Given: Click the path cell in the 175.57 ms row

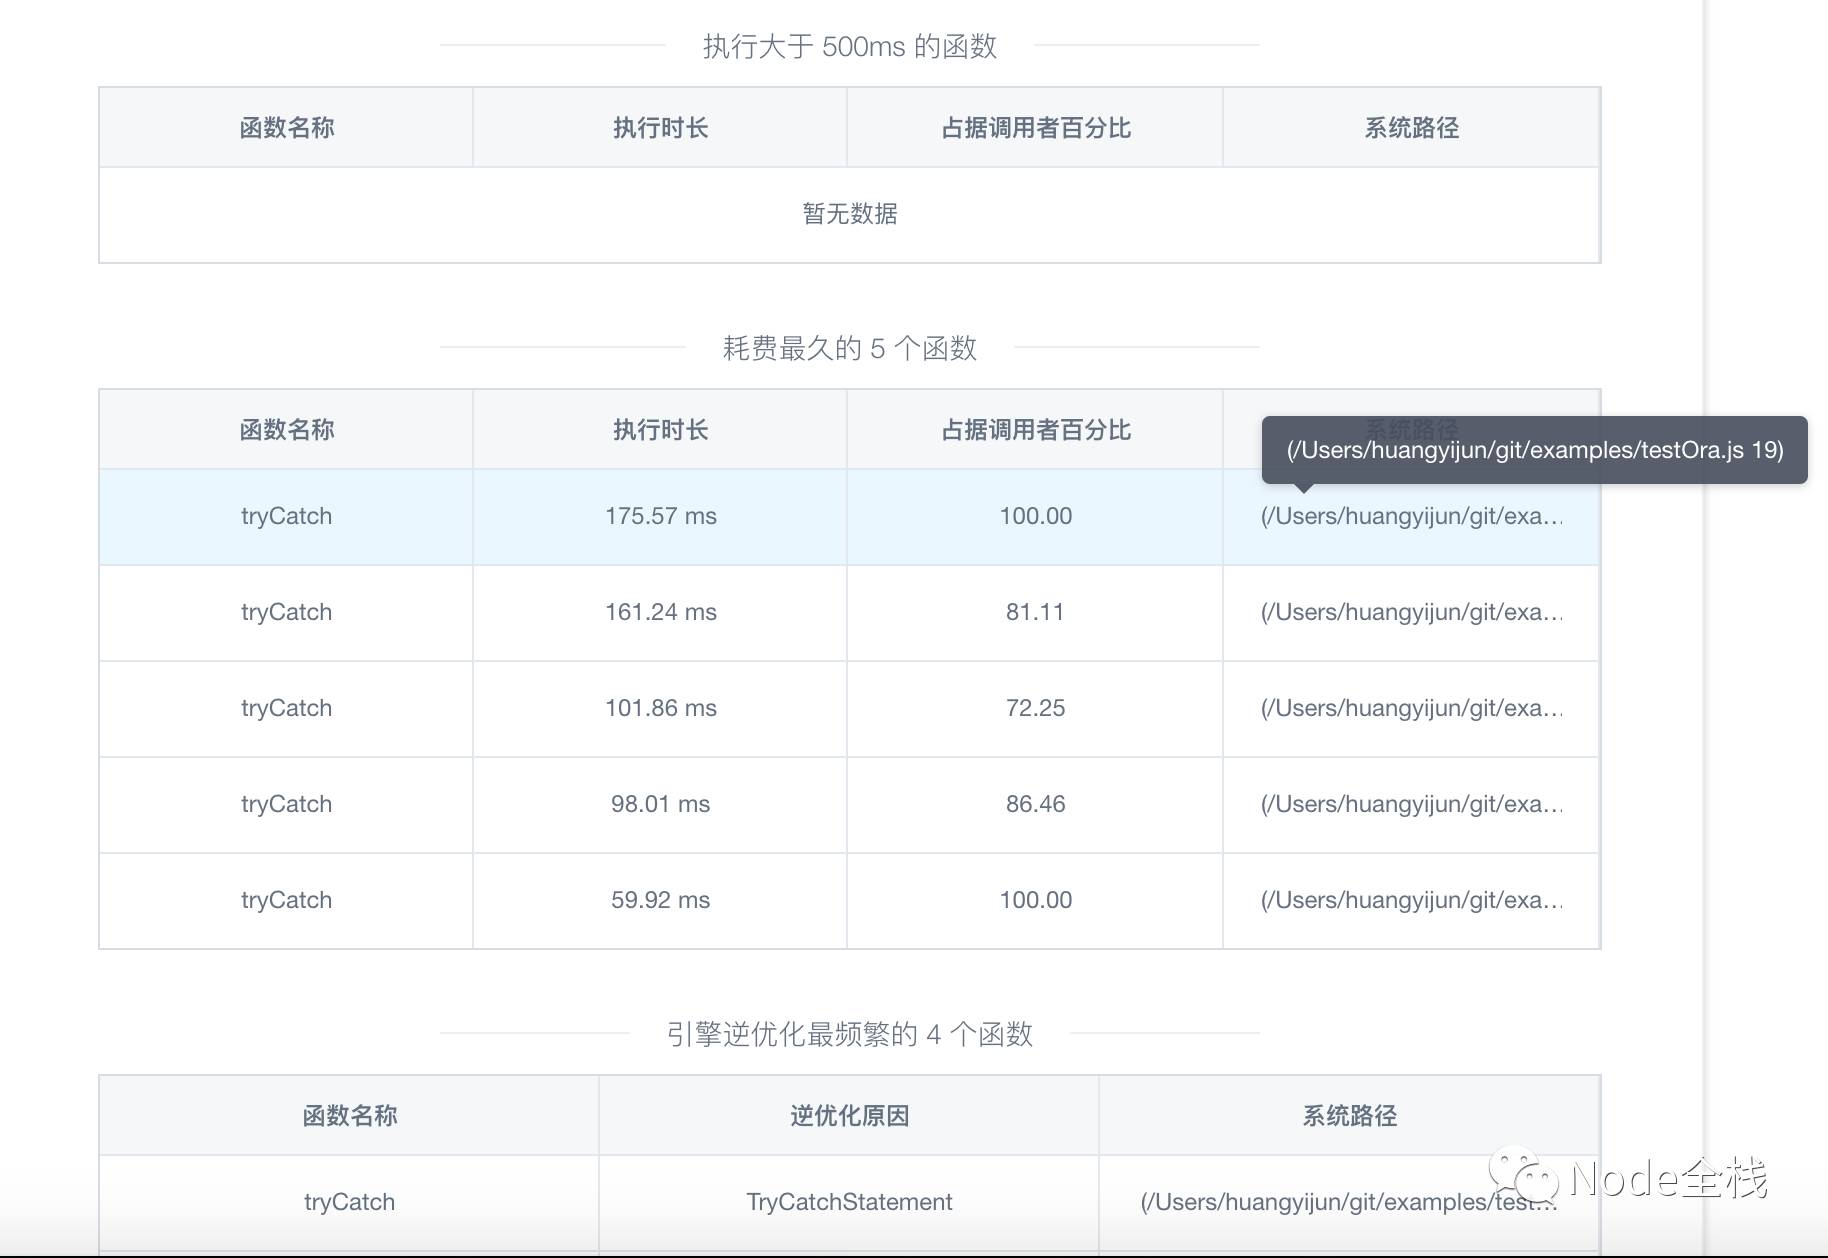Looking at the screenshot, I should 1411,516.
